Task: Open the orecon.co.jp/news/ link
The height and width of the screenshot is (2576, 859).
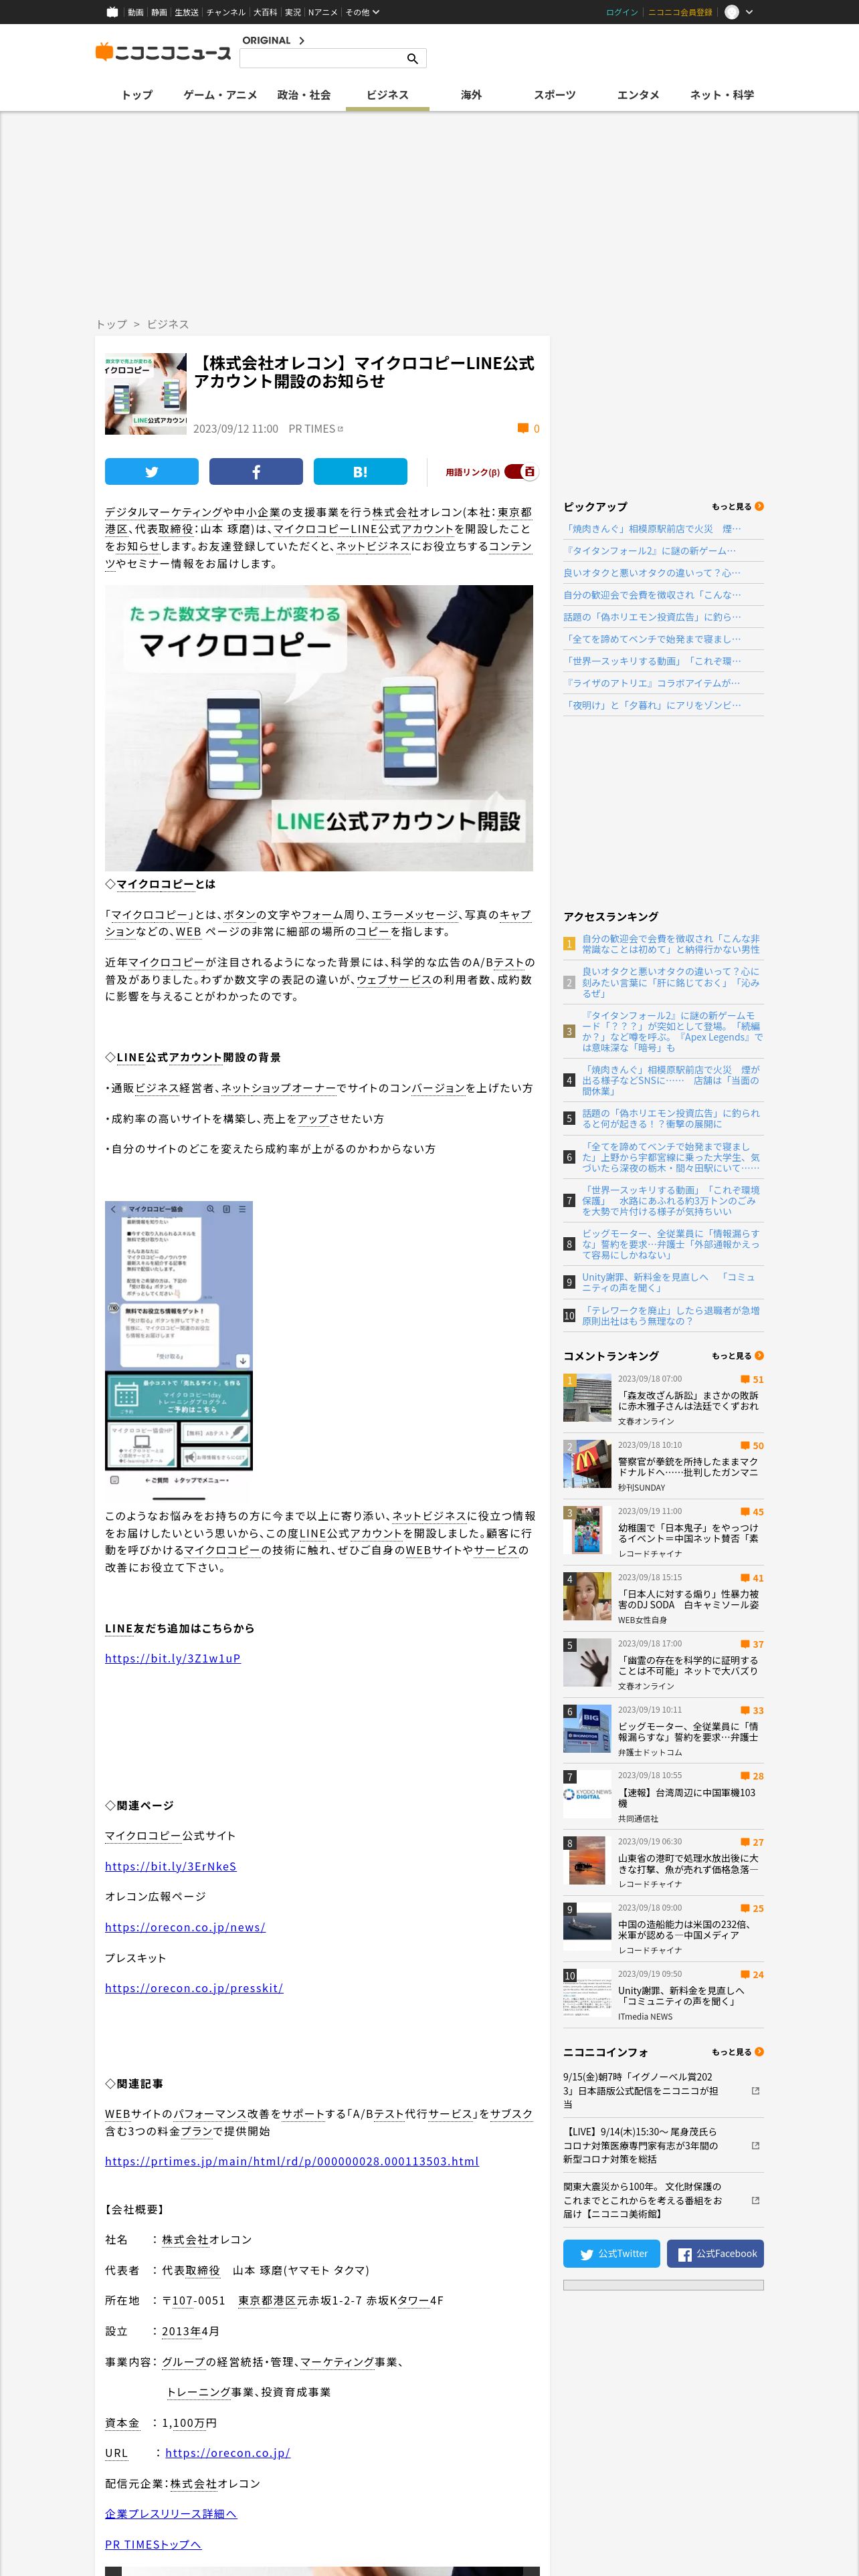Action: [185, 1927]
